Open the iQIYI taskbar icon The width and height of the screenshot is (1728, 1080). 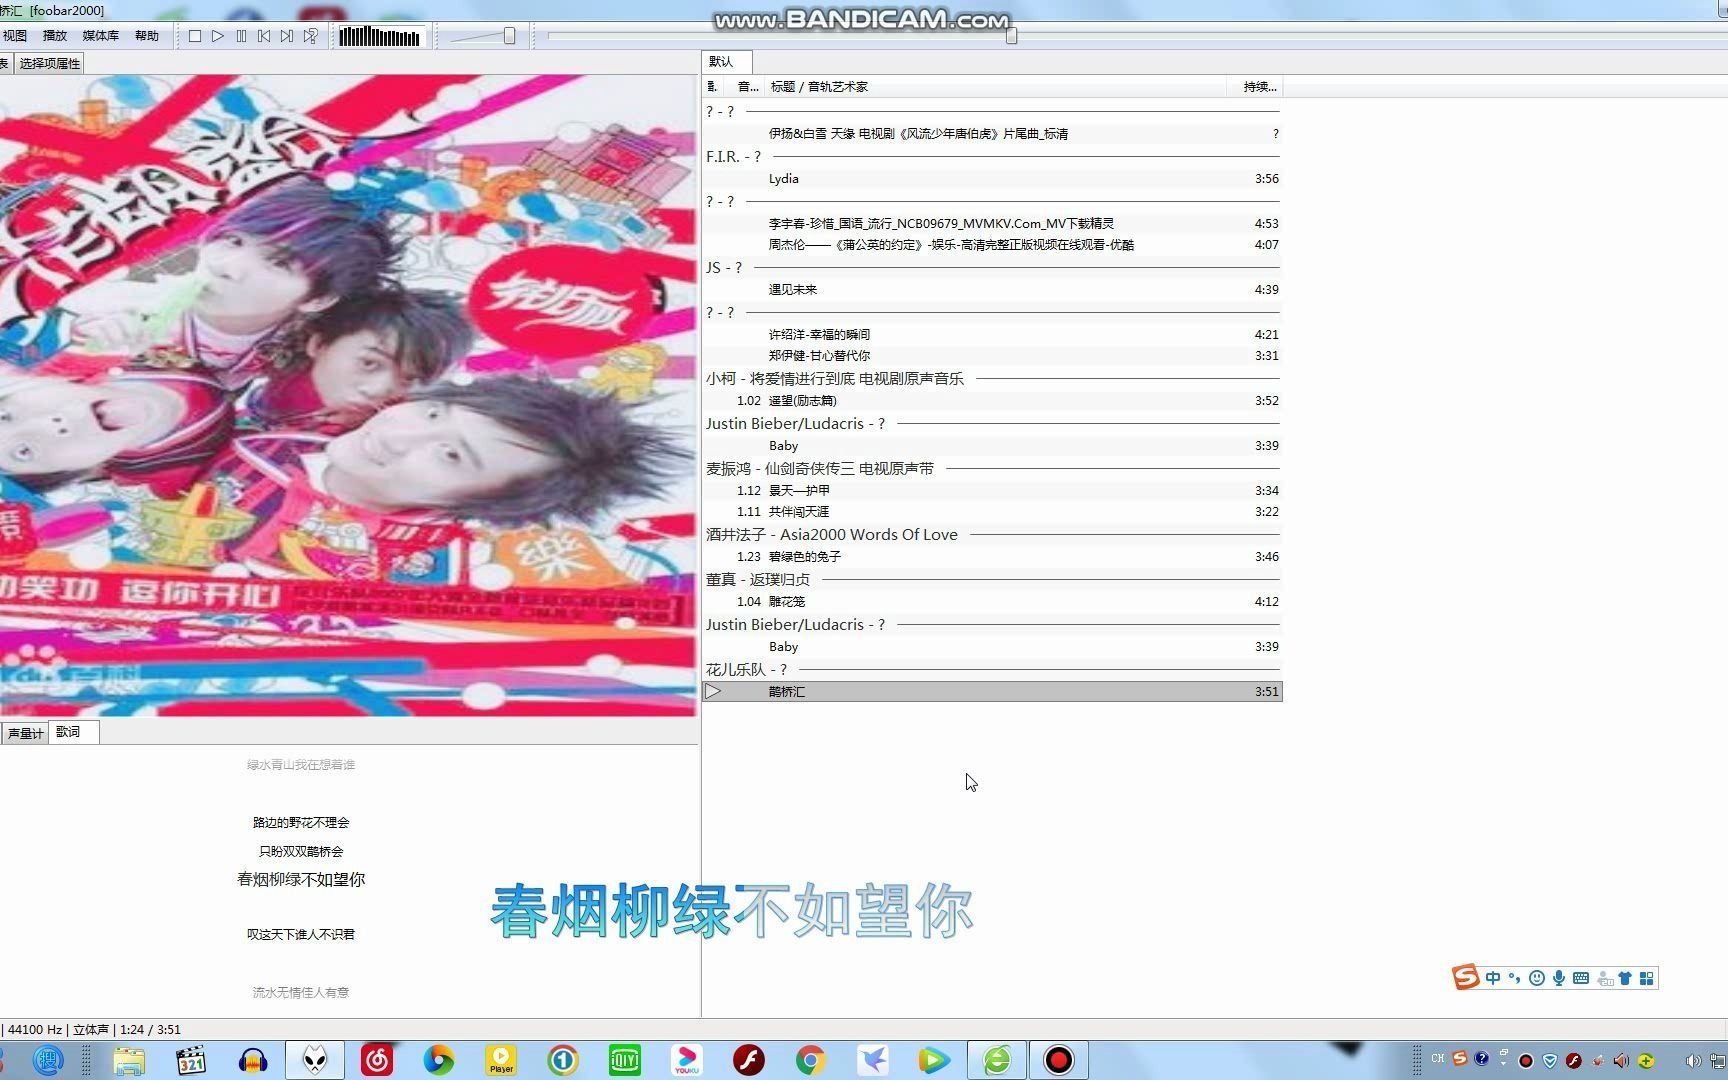tap(625, 1060)
